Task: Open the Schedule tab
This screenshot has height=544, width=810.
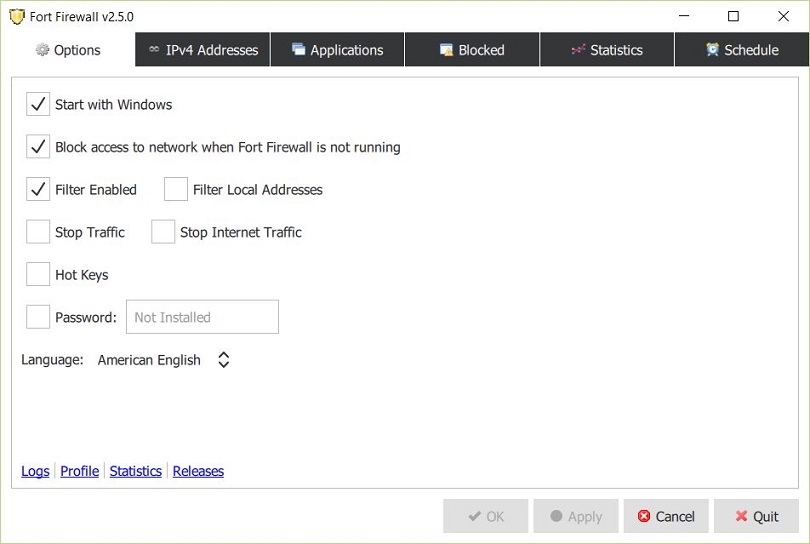Action: 742,50
